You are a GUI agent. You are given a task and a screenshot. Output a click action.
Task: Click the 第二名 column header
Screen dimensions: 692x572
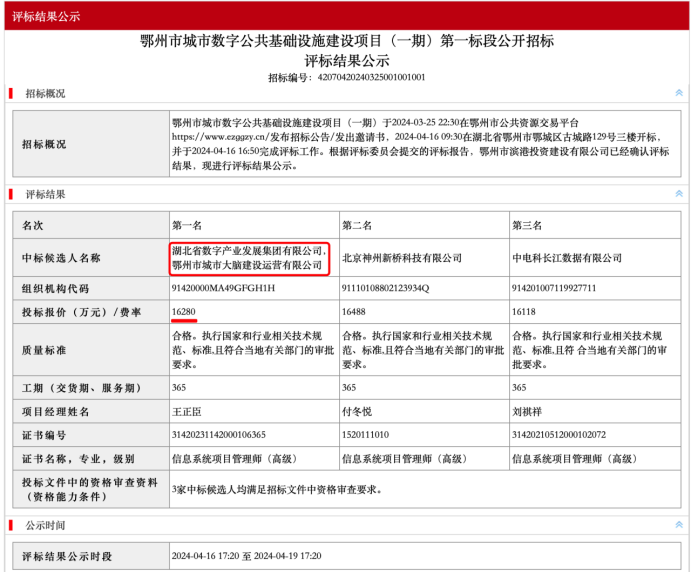357,226
